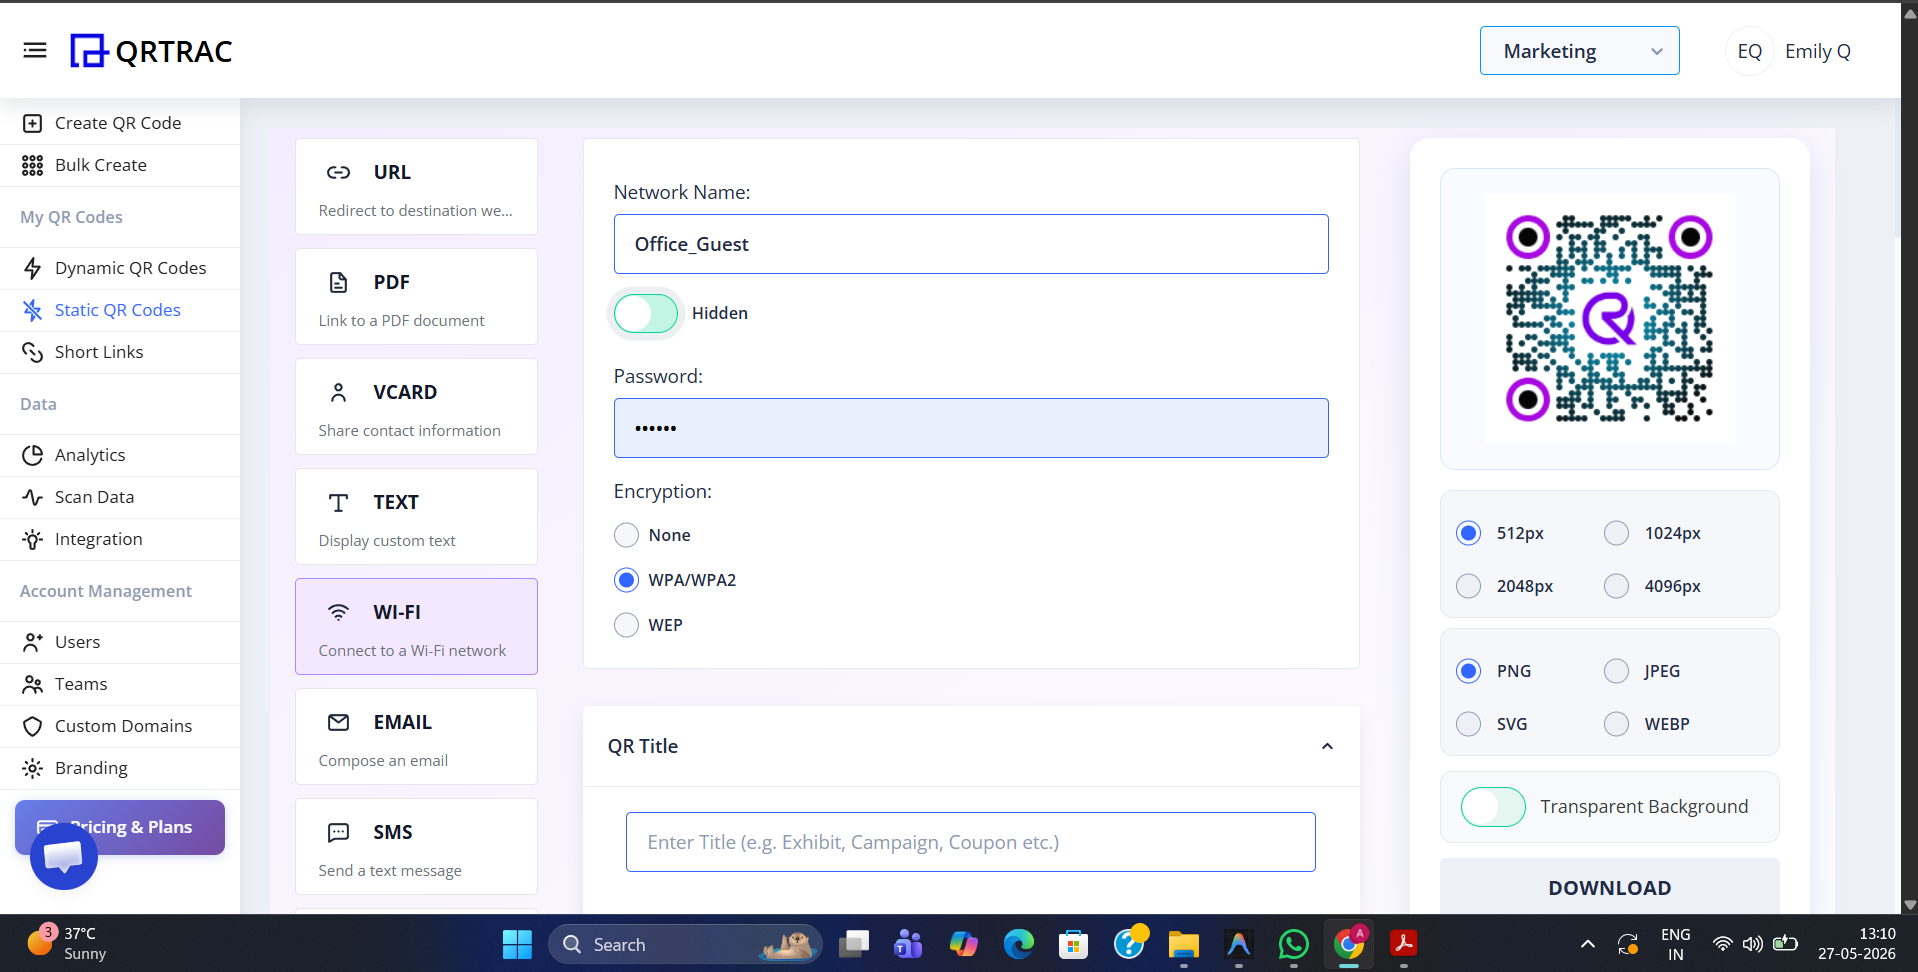Click the EQ user avatar
The width and height of the screenshot is (1918, 972).
[1749, 51]
